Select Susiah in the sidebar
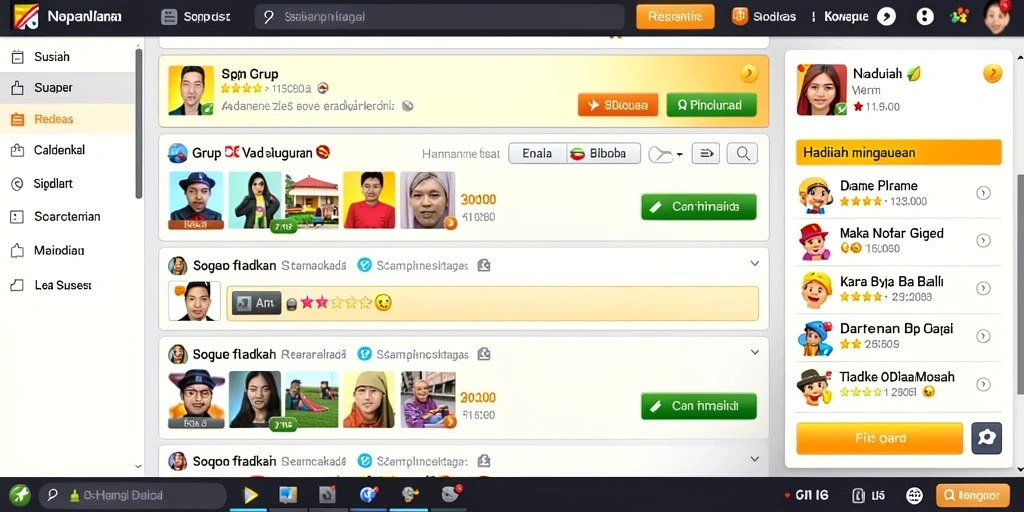This screenshot has width=1024, height=512. click(x=68, y=57)
